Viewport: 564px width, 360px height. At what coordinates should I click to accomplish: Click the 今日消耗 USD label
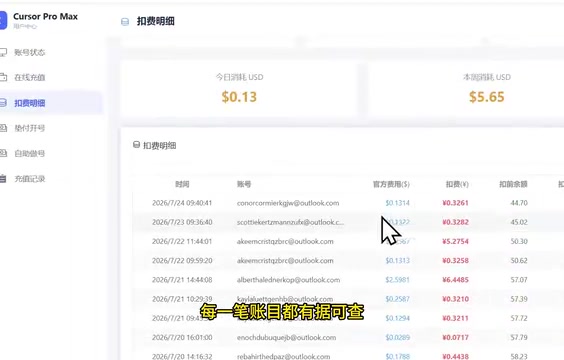click(239, 77)
